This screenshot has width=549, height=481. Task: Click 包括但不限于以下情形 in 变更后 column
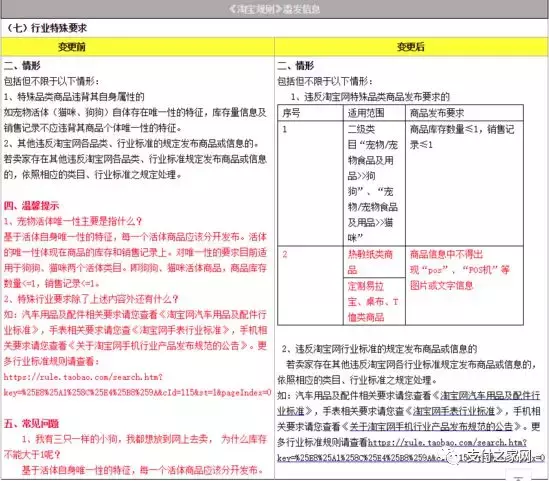(x=325, y=81)
